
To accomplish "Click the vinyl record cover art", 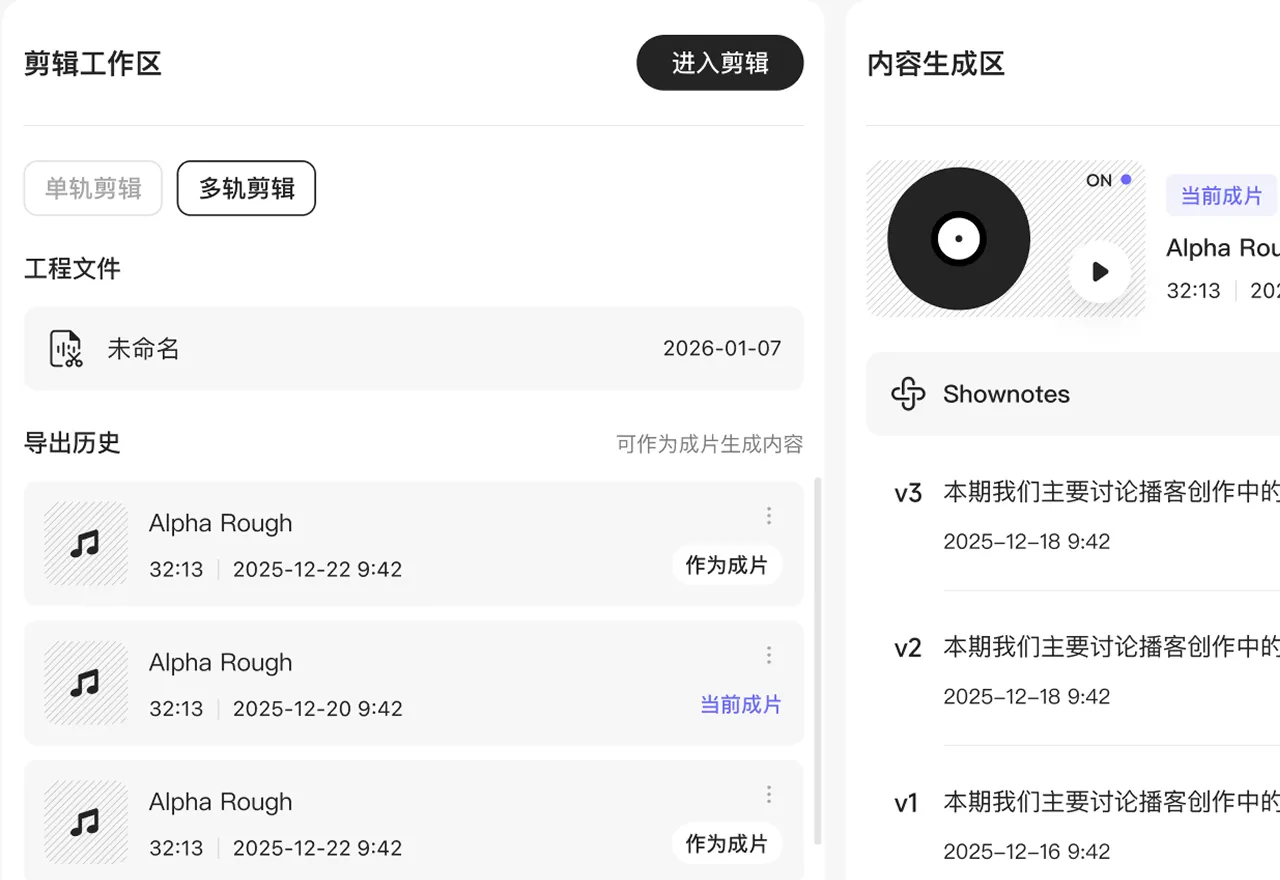I will click(x=958, y=239).
